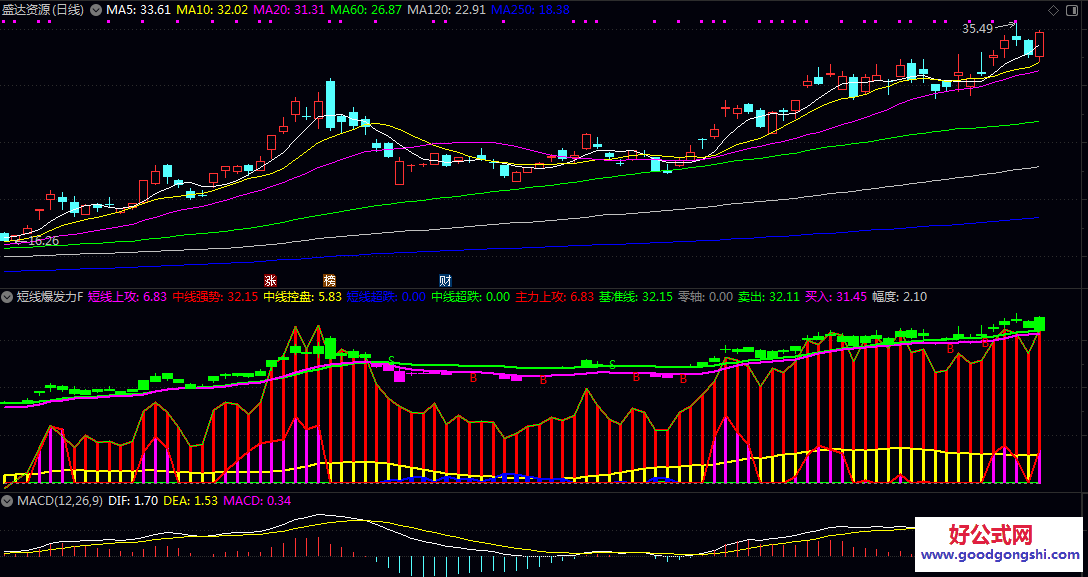This screenshot has width=1088, height=577.
Task: Select the MA5: 33.61 label
Action: pos(139,10)
